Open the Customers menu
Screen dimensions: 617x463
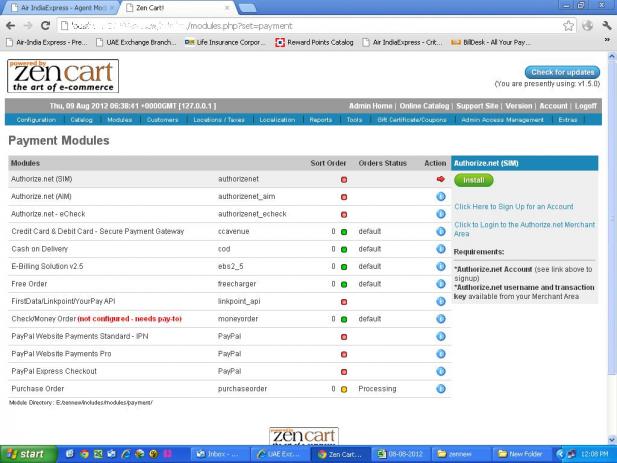[x=163, y=120]
